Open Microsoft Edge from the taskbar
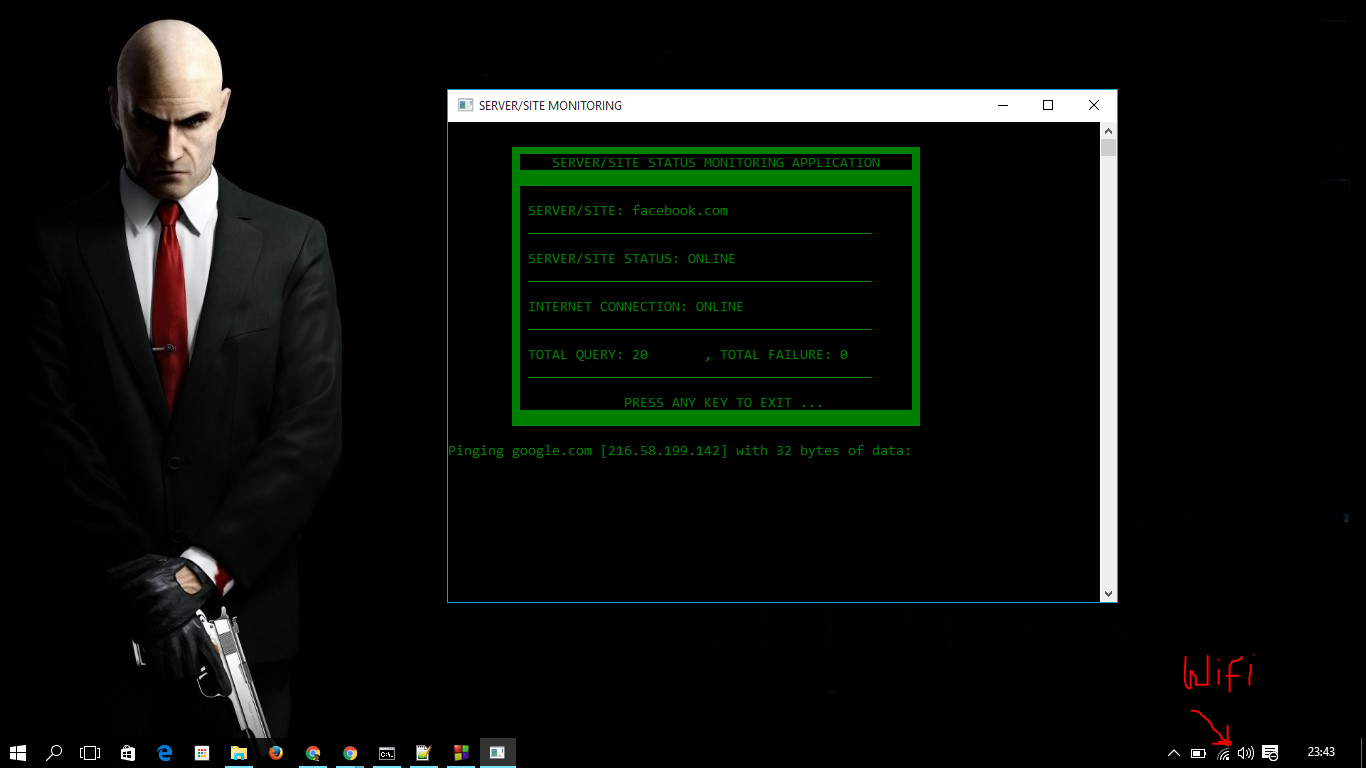1366x768 pixels. [165, 753]
